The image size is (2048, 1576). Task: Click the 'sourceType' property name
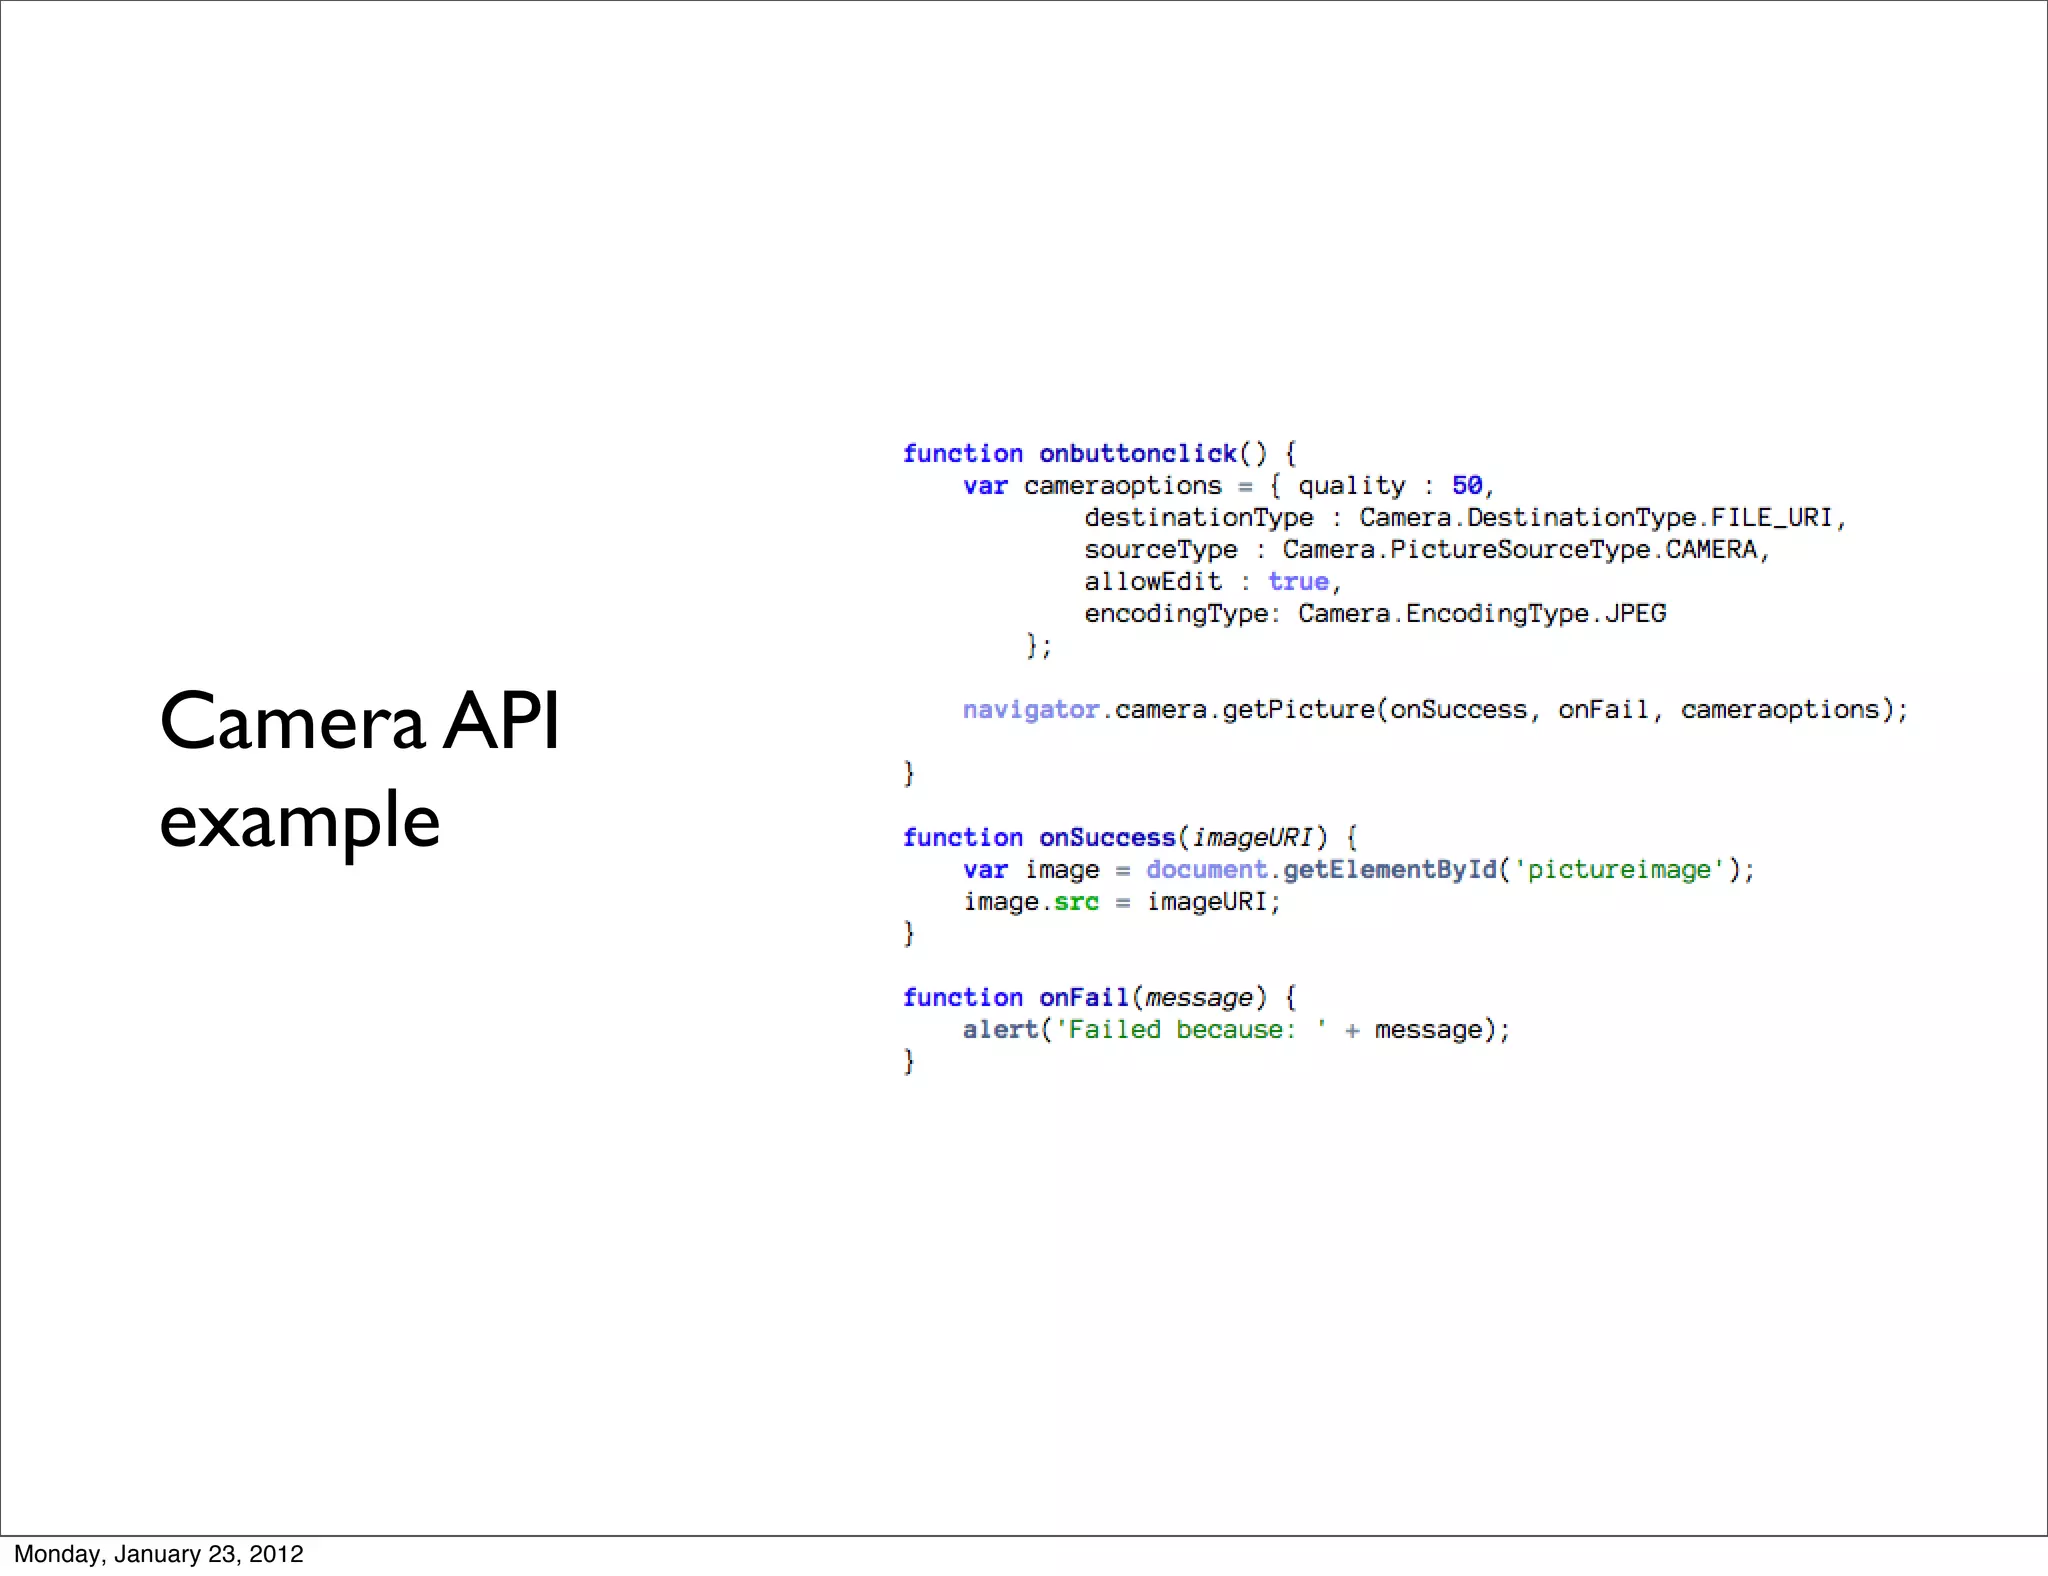point(1160,550)
